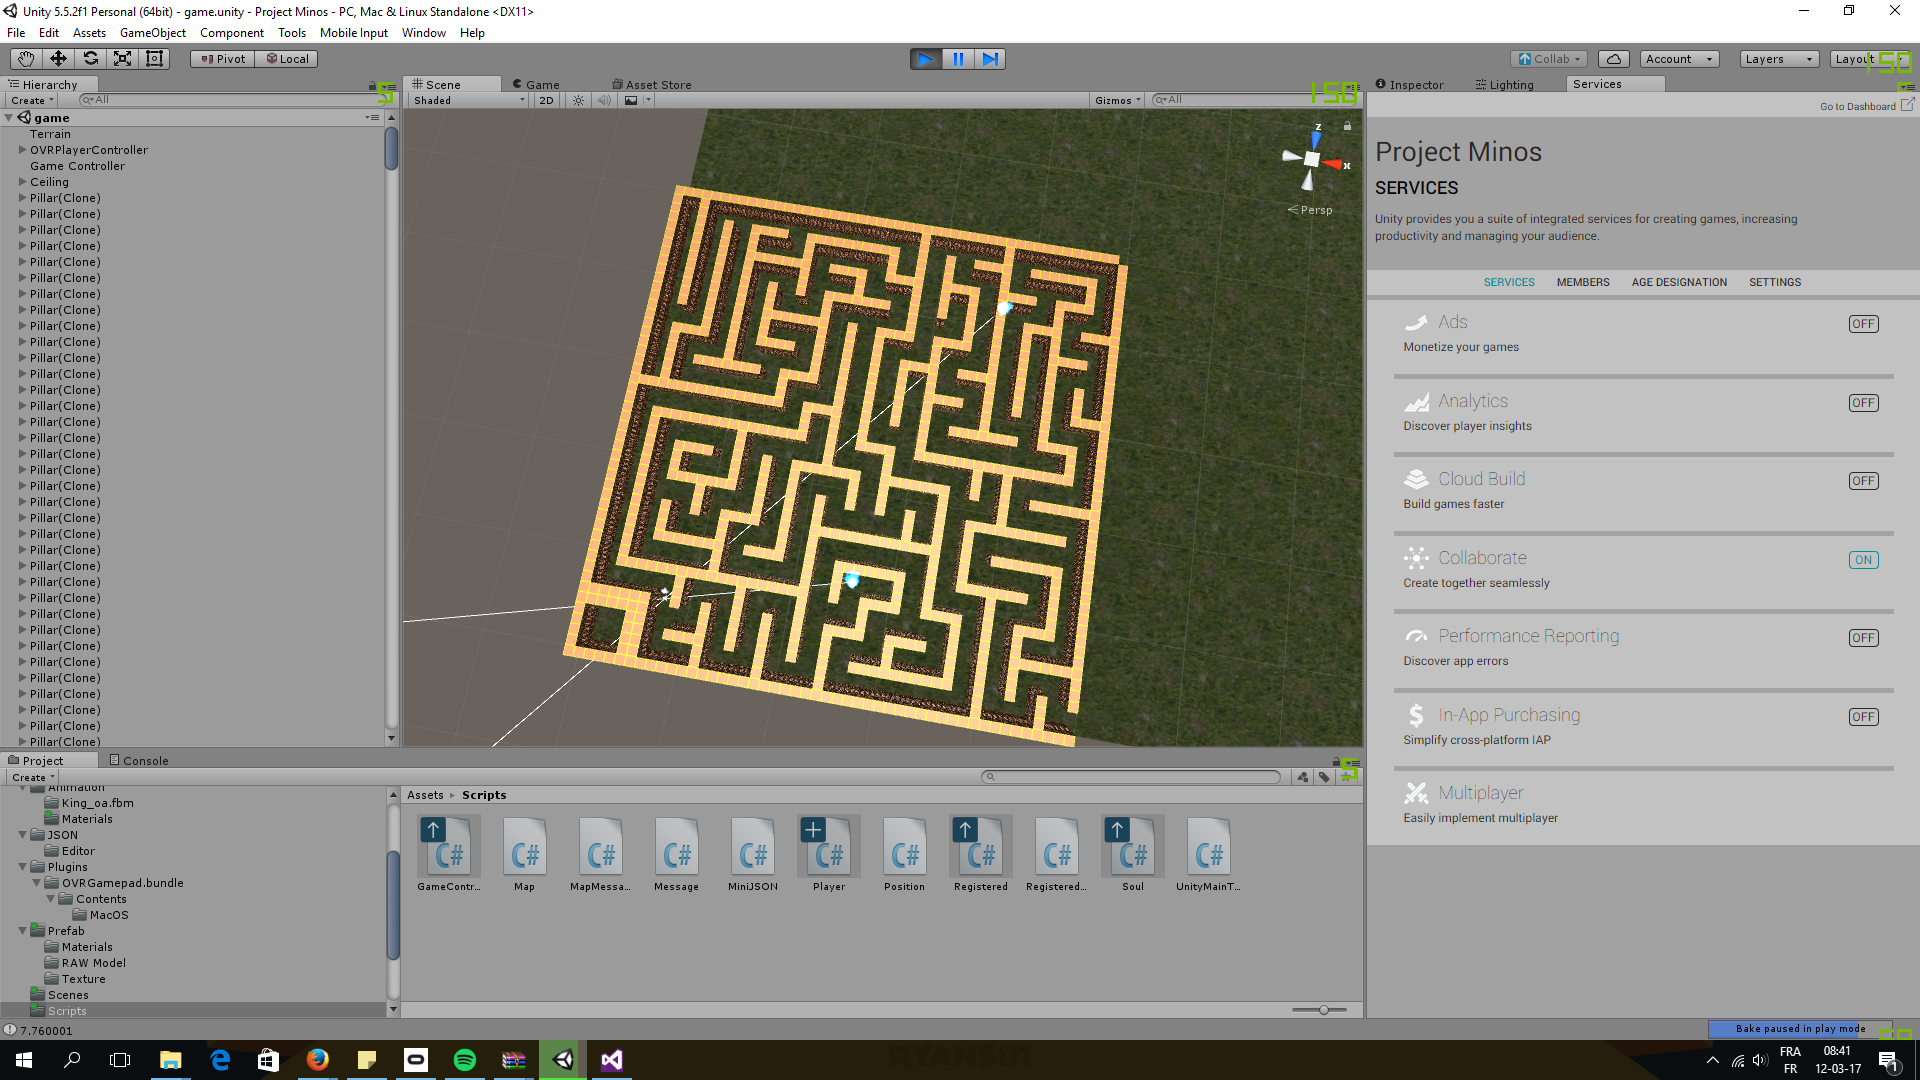The width and height of the screenshot is (1920, 1080).
Task: Turn off the Collaborate service toggle
Action: [x=1863, y=560]
